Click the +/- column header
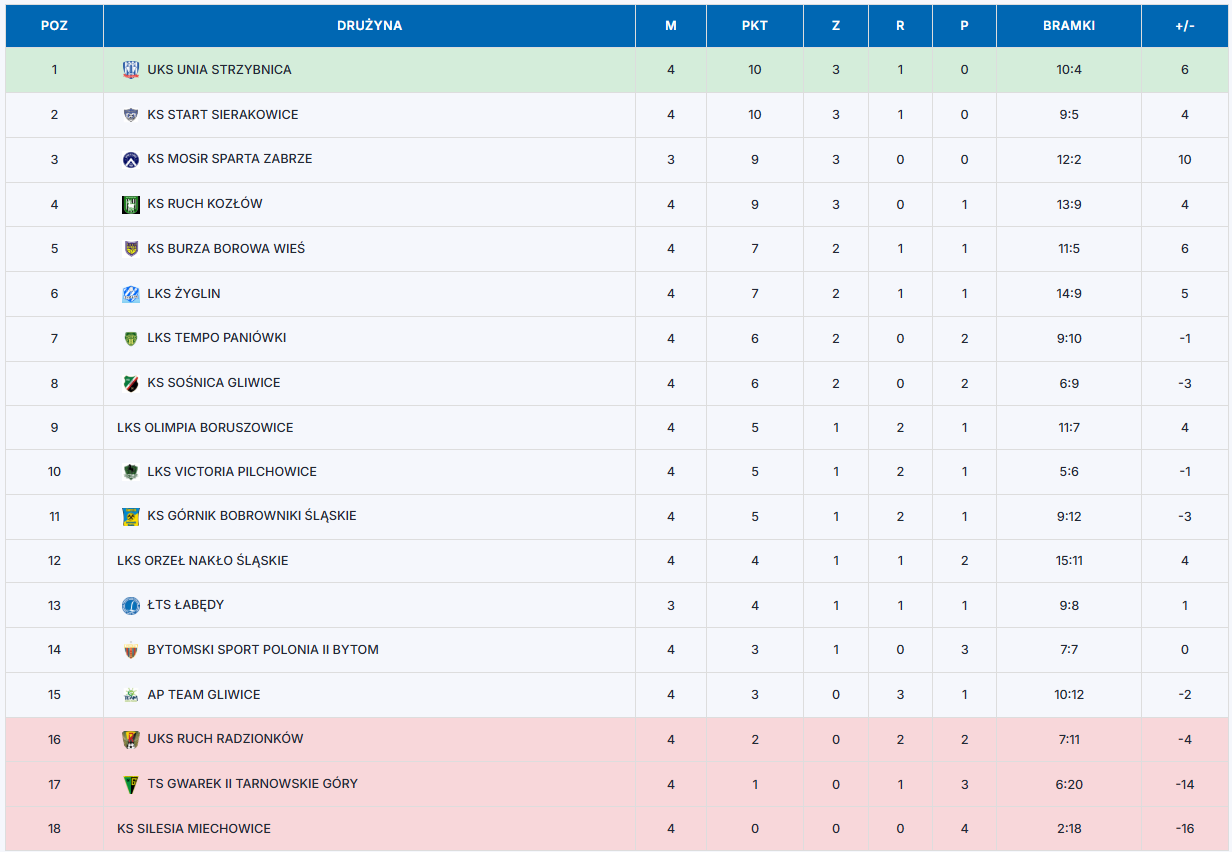The width and height of the screenshot is (1232, 852). click(x=1185, y=26)
